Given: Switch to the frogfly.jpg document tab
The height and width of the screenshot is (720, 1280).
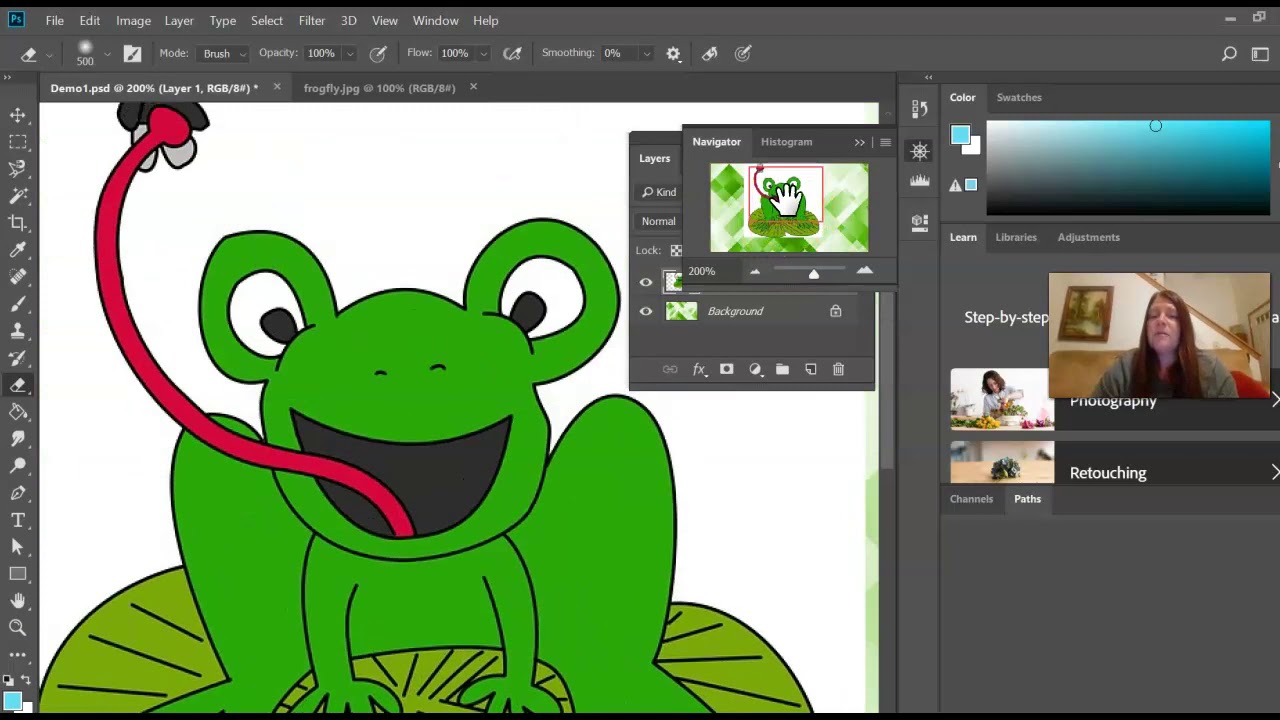Looking at the screenshot, I should [x=379, y=88].
